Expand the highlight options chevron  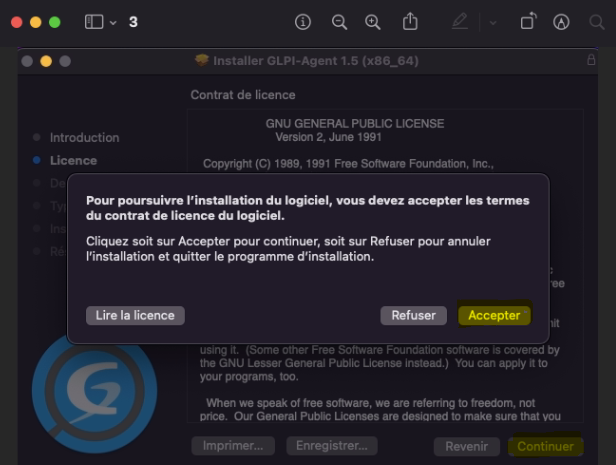493,23
